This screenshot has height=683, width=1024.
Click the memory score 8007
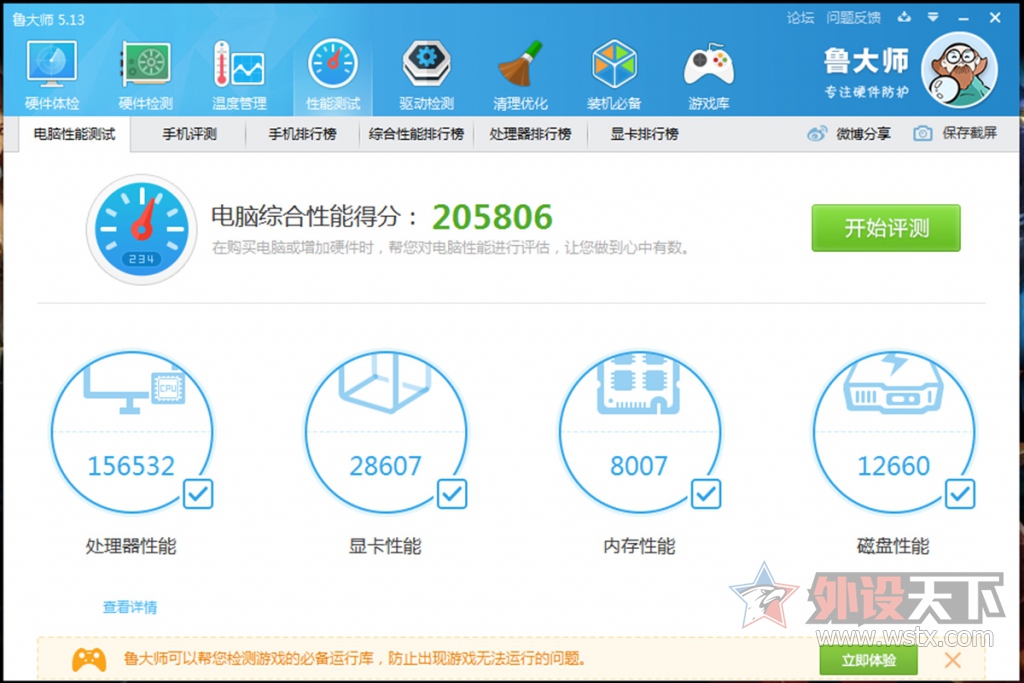click(x=639, y=466)
